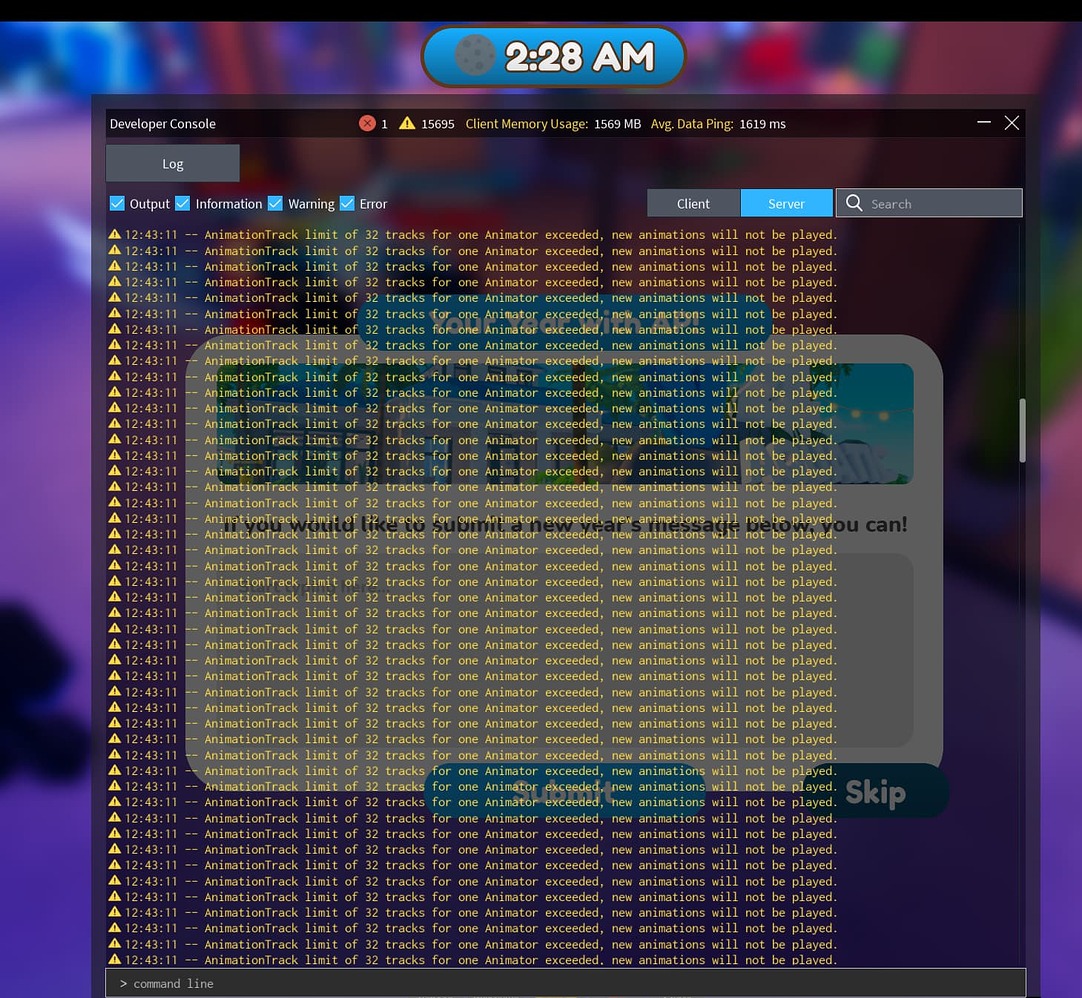Click the last visible AnimationTrack warning line

point(473,959)
